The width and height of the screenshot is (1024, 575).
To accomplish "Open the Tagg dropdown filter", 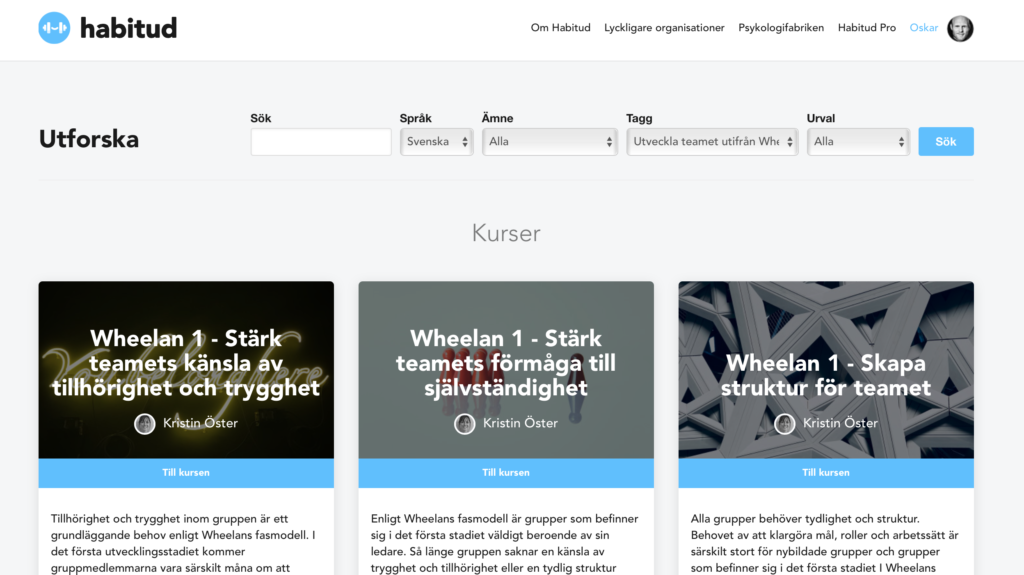I will (711, 142).
